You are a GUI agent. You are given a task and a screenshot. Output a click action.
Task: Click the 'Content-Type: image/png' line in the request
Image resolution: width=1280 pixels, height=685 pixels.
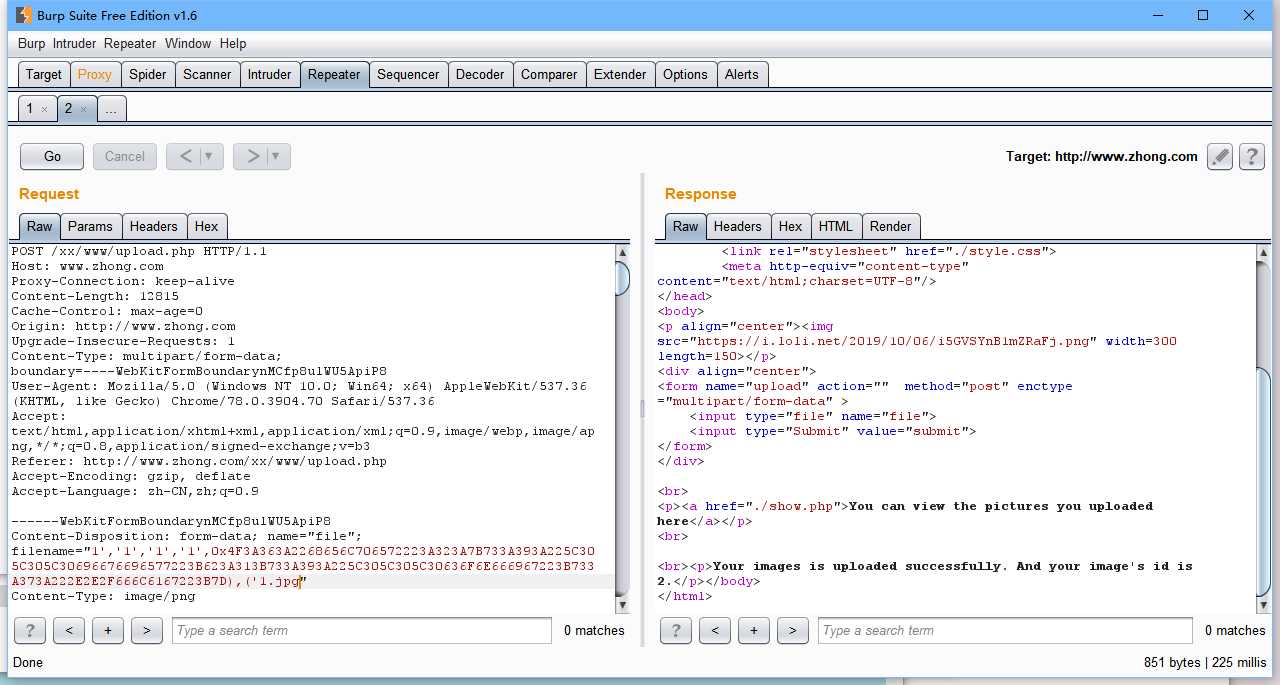(103, 596)
